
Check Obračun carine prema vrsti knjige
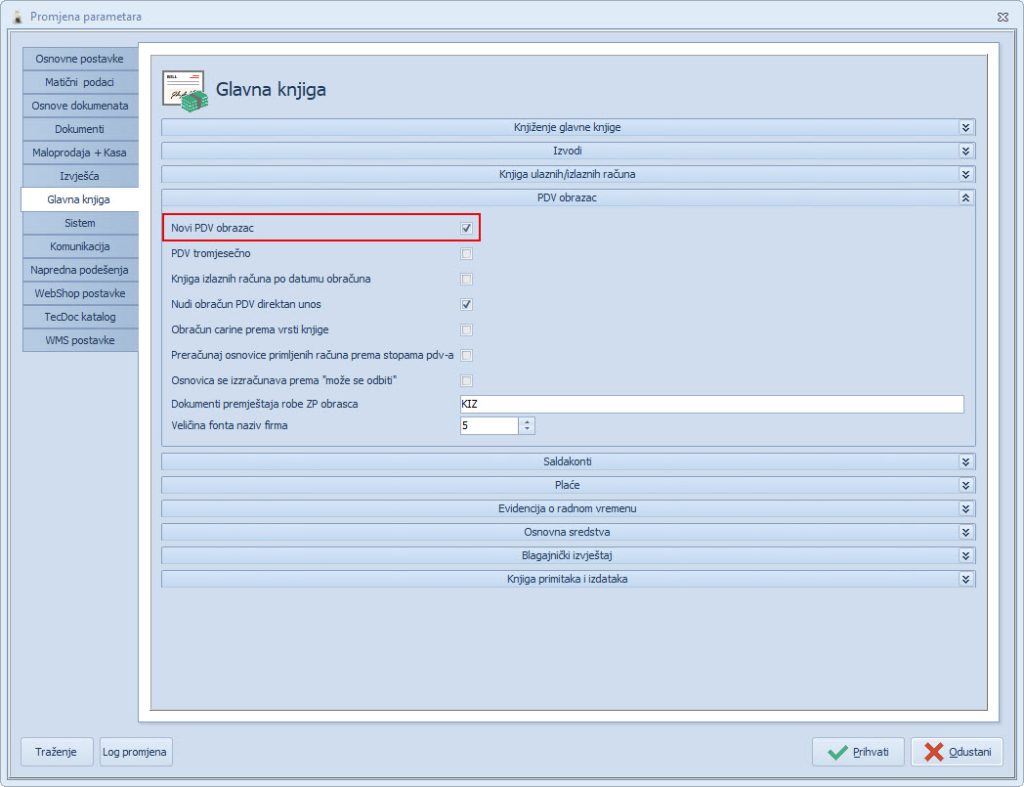[466, 330]
